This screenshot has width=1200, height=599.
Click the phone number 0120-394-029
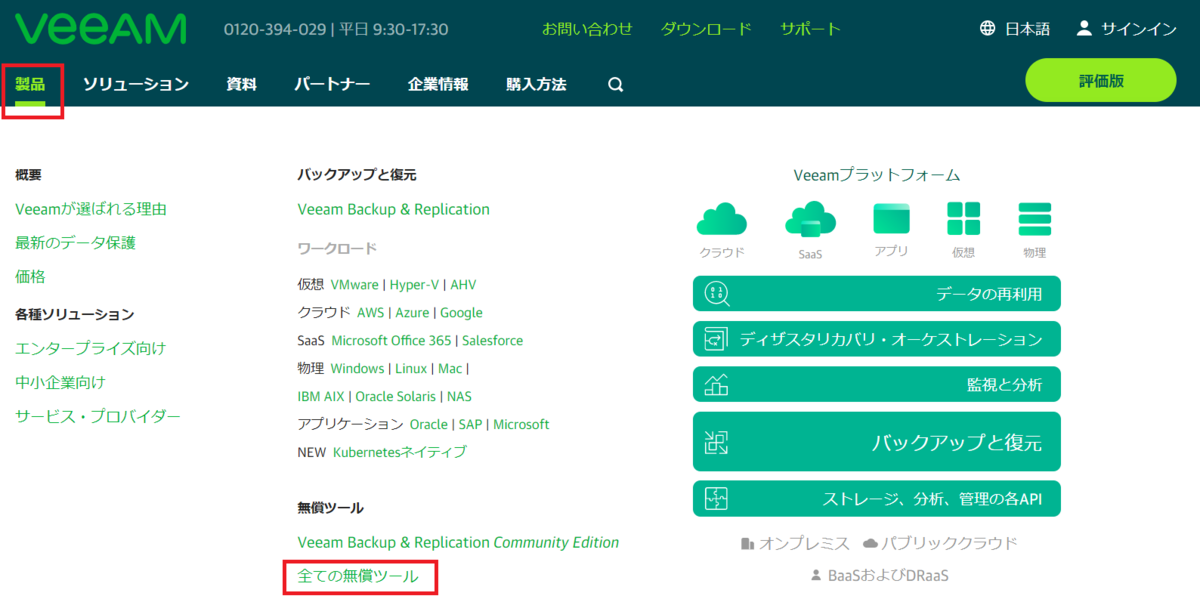click(x=277, y=29)
